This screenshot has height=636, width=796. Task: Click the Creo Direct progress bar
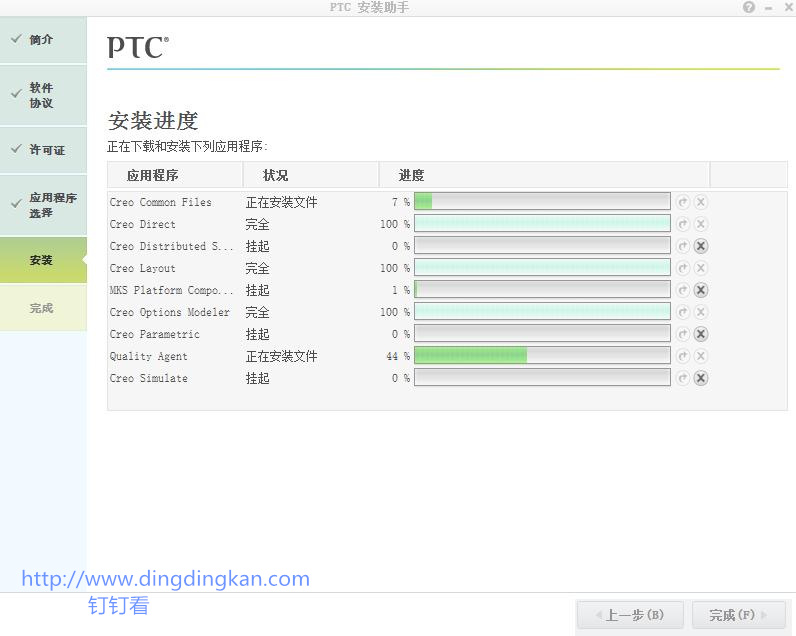tap(542, 223)
